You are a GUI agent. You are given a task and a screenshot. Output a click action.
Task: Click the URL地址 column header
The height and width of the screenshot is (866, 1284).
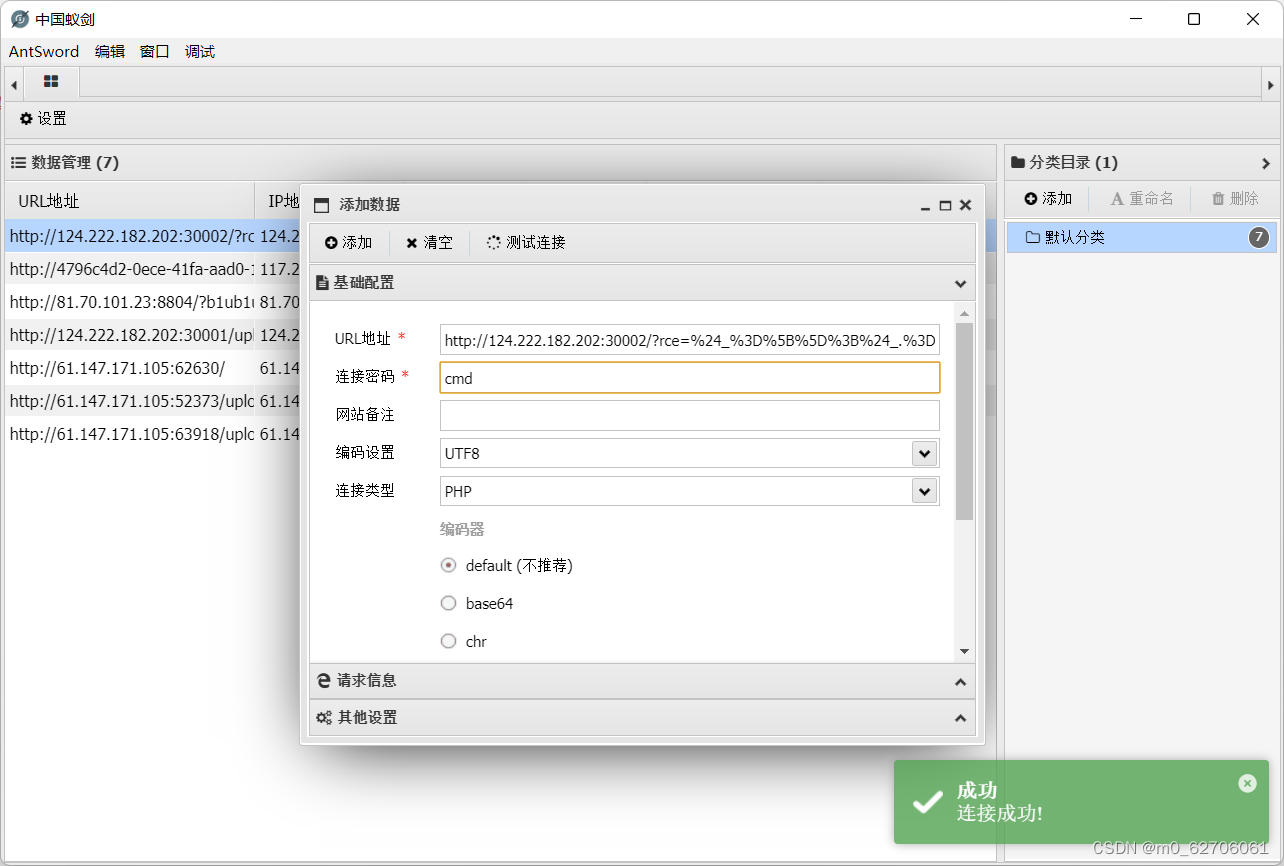click(129, 201)
